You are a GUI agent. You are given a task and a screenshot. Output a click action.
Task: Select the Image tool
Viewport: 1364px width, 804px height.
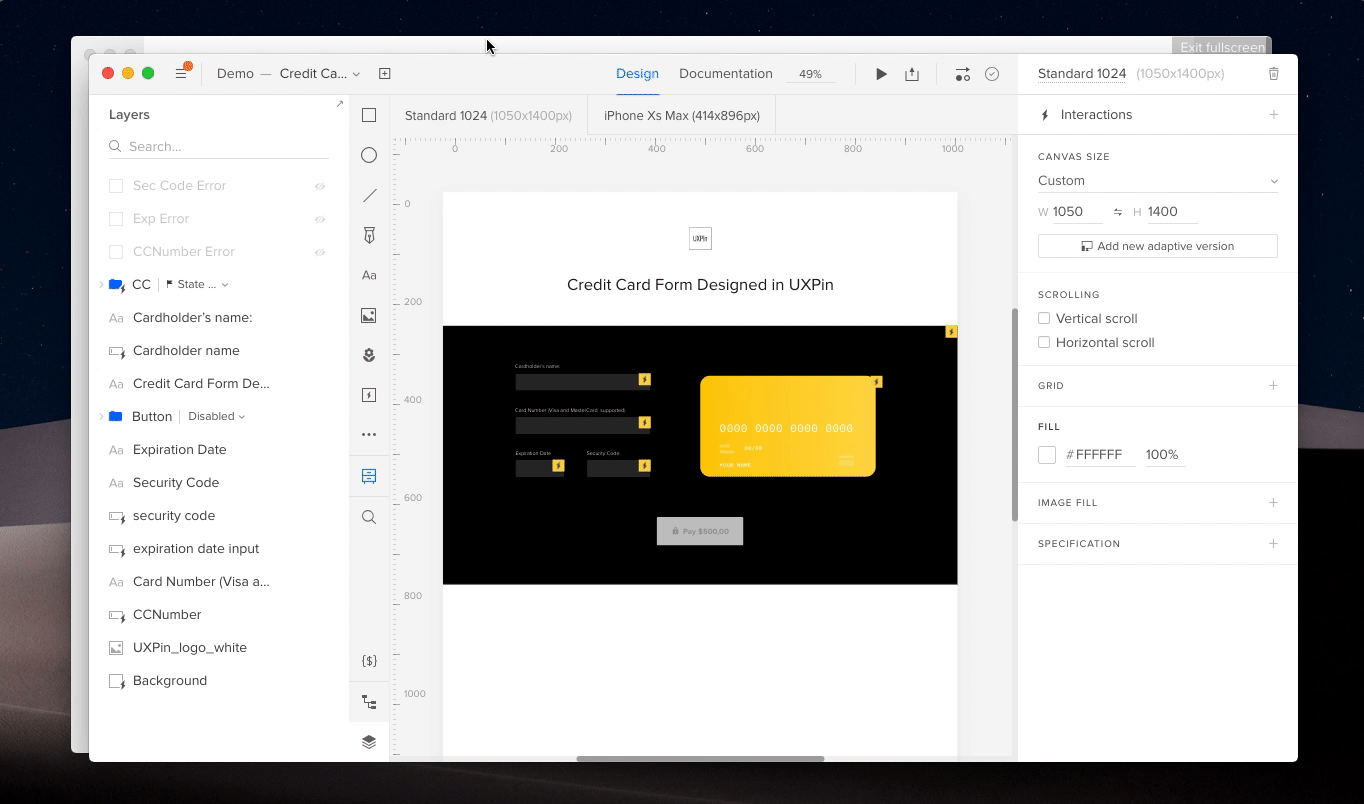click(369, 315)
